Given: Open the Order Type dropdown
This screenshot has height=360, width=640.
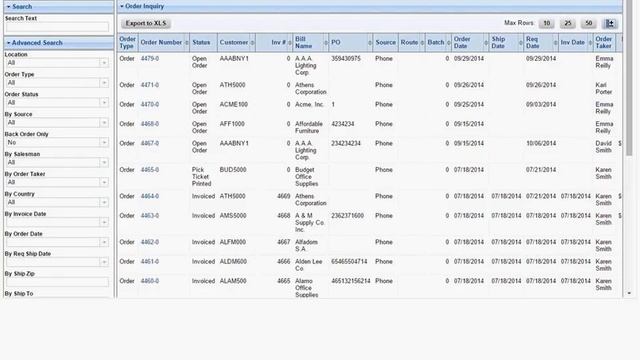Looking at the screenshot, I should tap(104, 83).
